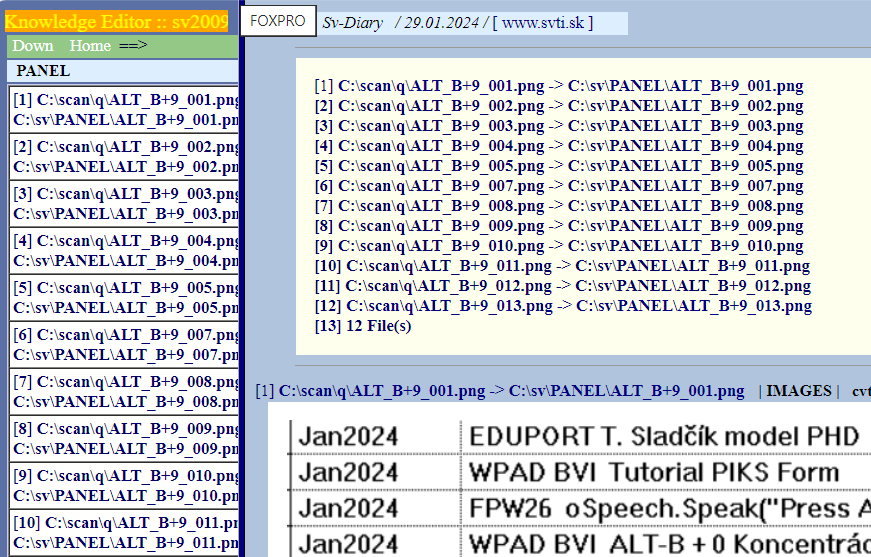Open sidebar entry [3] ALT_B+9_003.png
Image resolution: width=871 pixels, height=557 pixels.
click(x=125, y=204)
